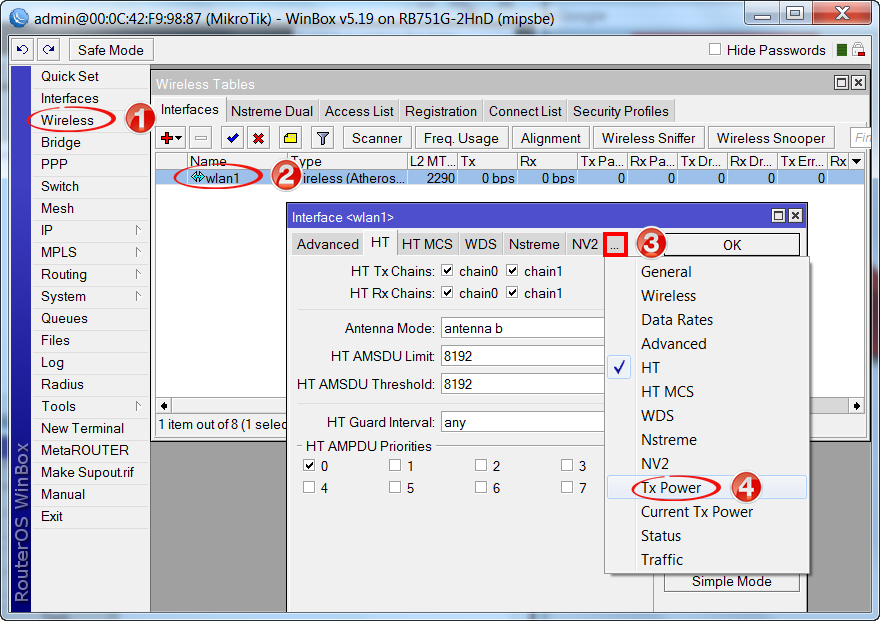Viewport: 880px width, 621px height.
Task: Click the minus remove interface icon
Action: click(200, 138)
